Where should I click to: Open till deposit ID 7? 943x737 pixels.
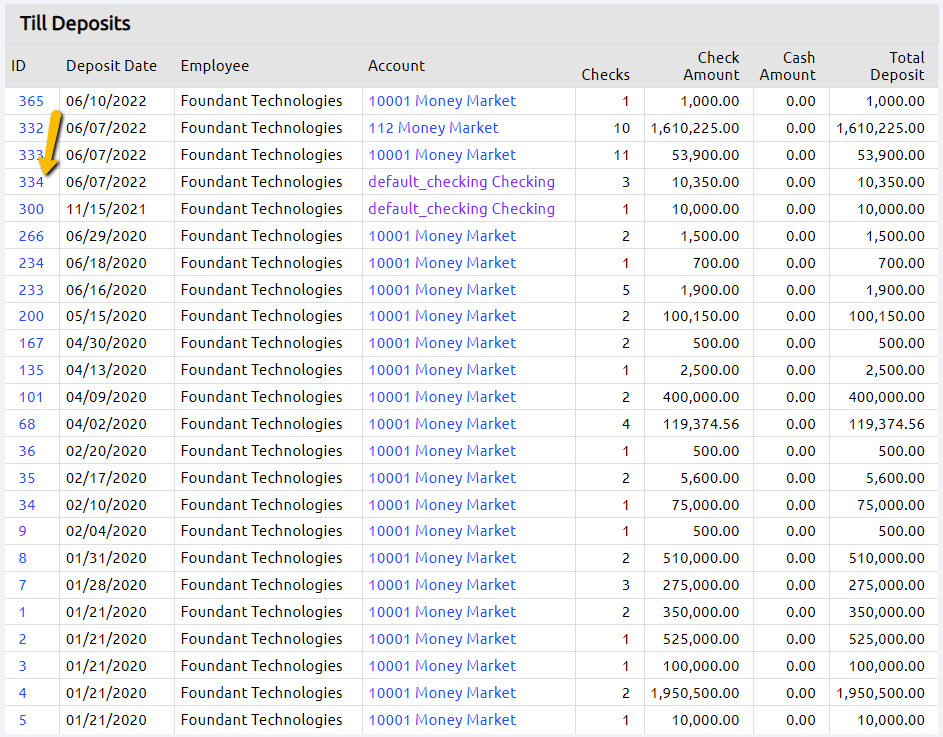pyautogui.click(x=23, y=585)
